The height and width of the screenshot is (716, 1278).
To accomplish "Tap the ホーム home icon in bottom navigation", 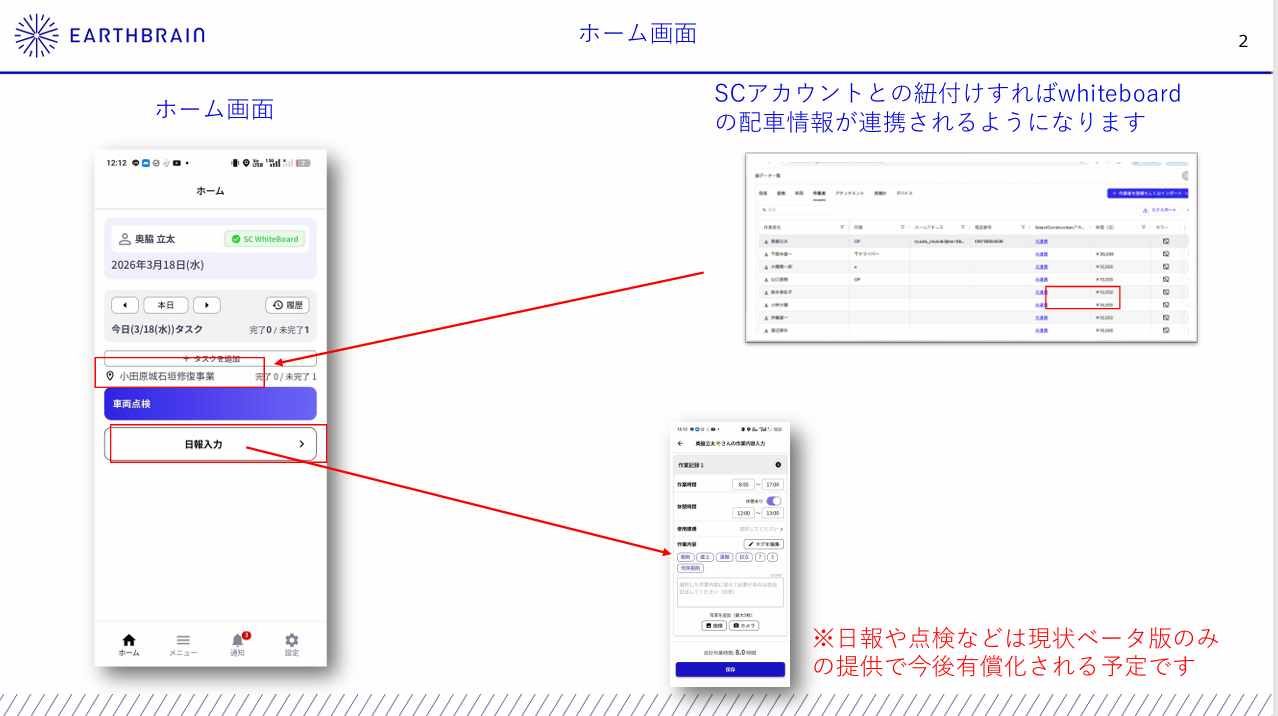I will click(x=129, y=644).
